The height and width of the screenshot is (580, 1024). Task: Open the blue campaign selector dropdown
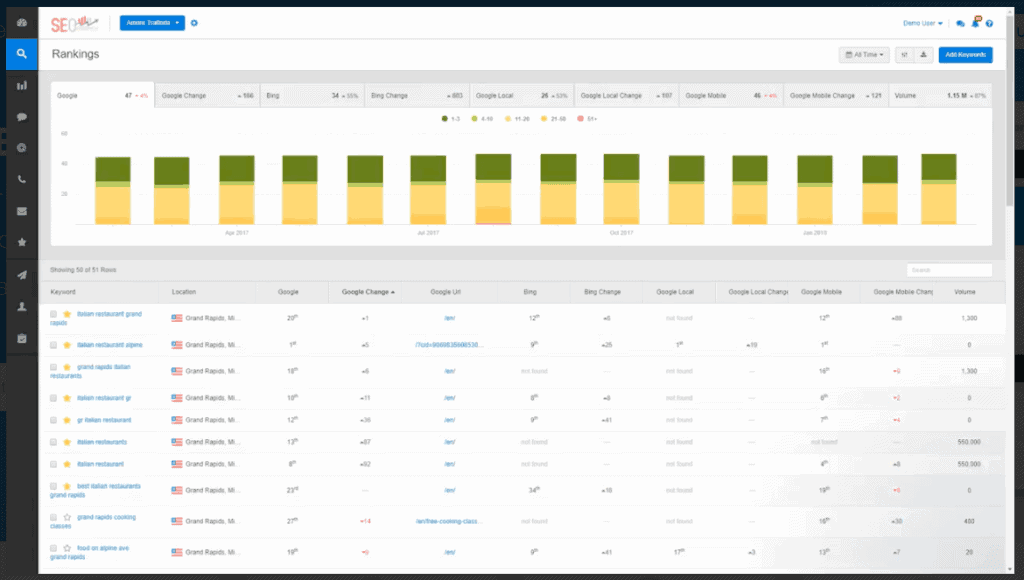pyautogui.click(x=152, y=23)
